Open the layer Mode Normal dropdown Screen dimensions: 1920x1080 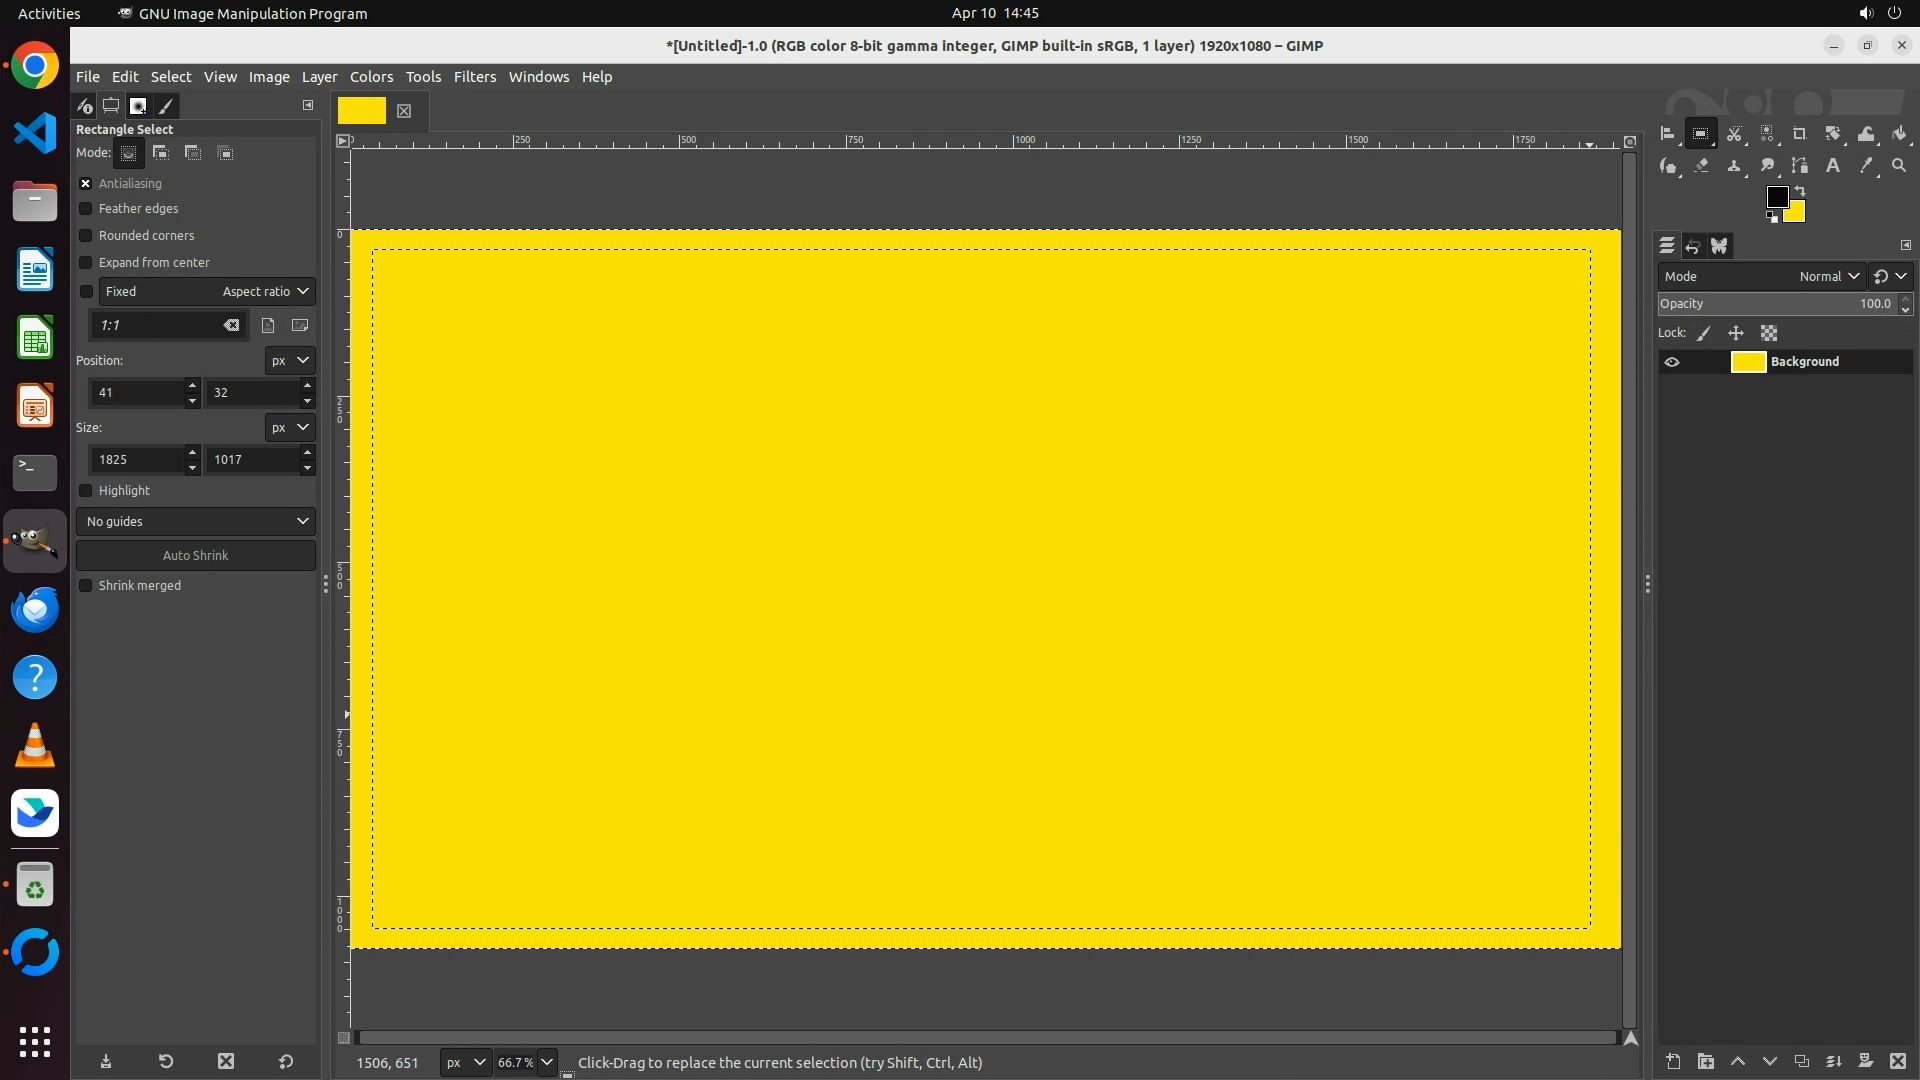(x=1828, y=277)
